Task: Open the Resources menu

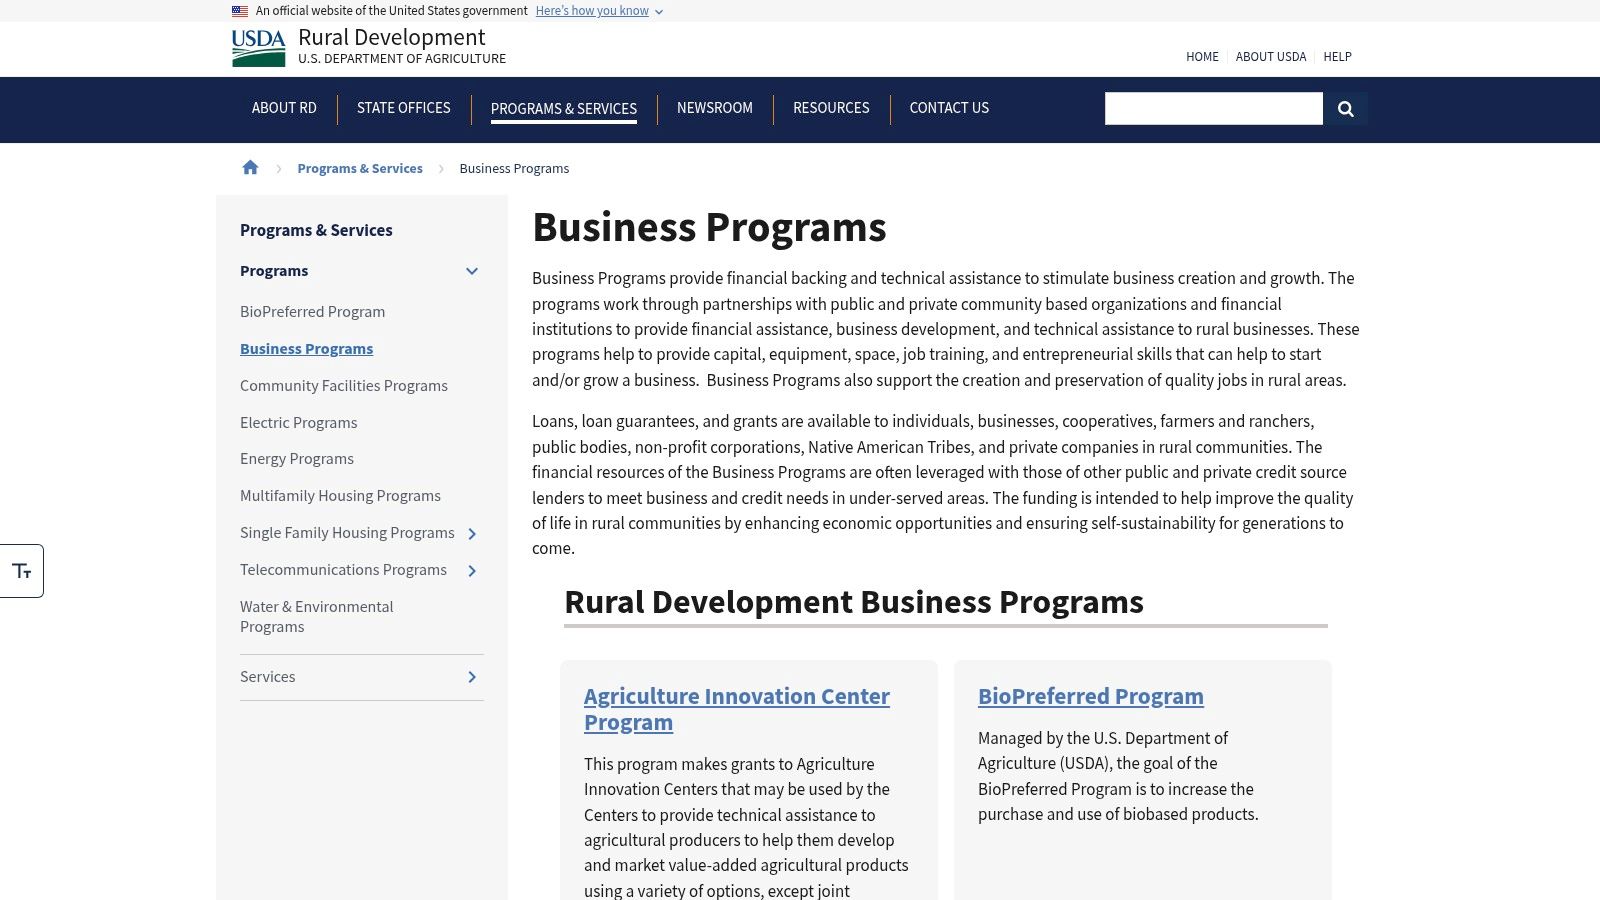Action: [x=831, y=108]
